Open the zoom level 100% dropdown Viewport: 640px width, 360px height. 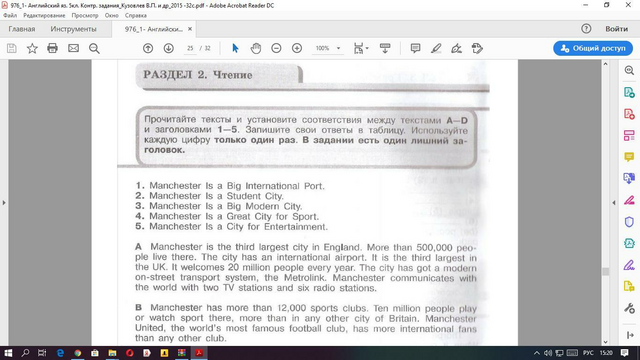point(327,48)
